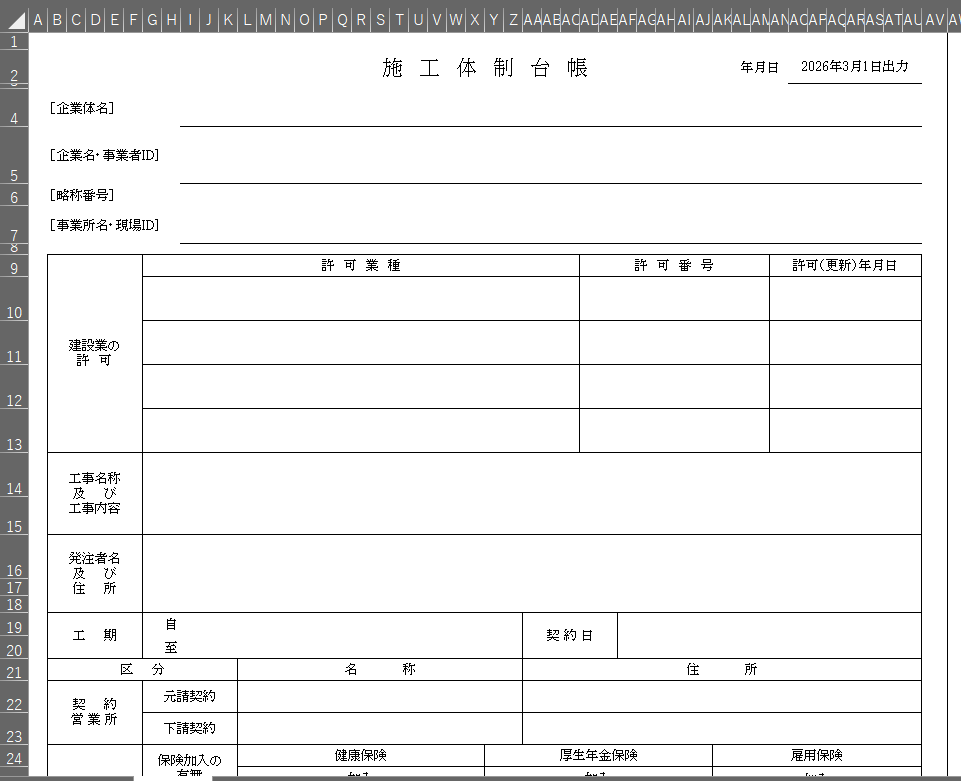
Task: Click the 施工体制台帳 title cell
Action: point(485,68)
